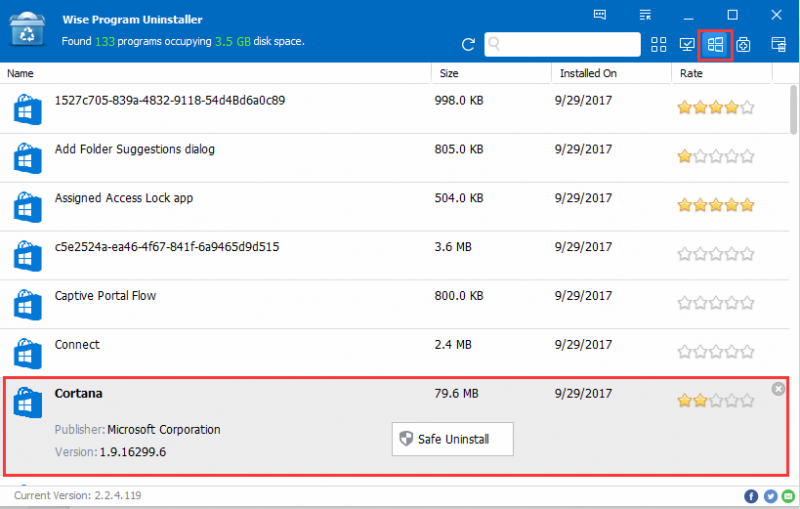Click the store icon of Add Folder Suggestions

coord(28,158)
